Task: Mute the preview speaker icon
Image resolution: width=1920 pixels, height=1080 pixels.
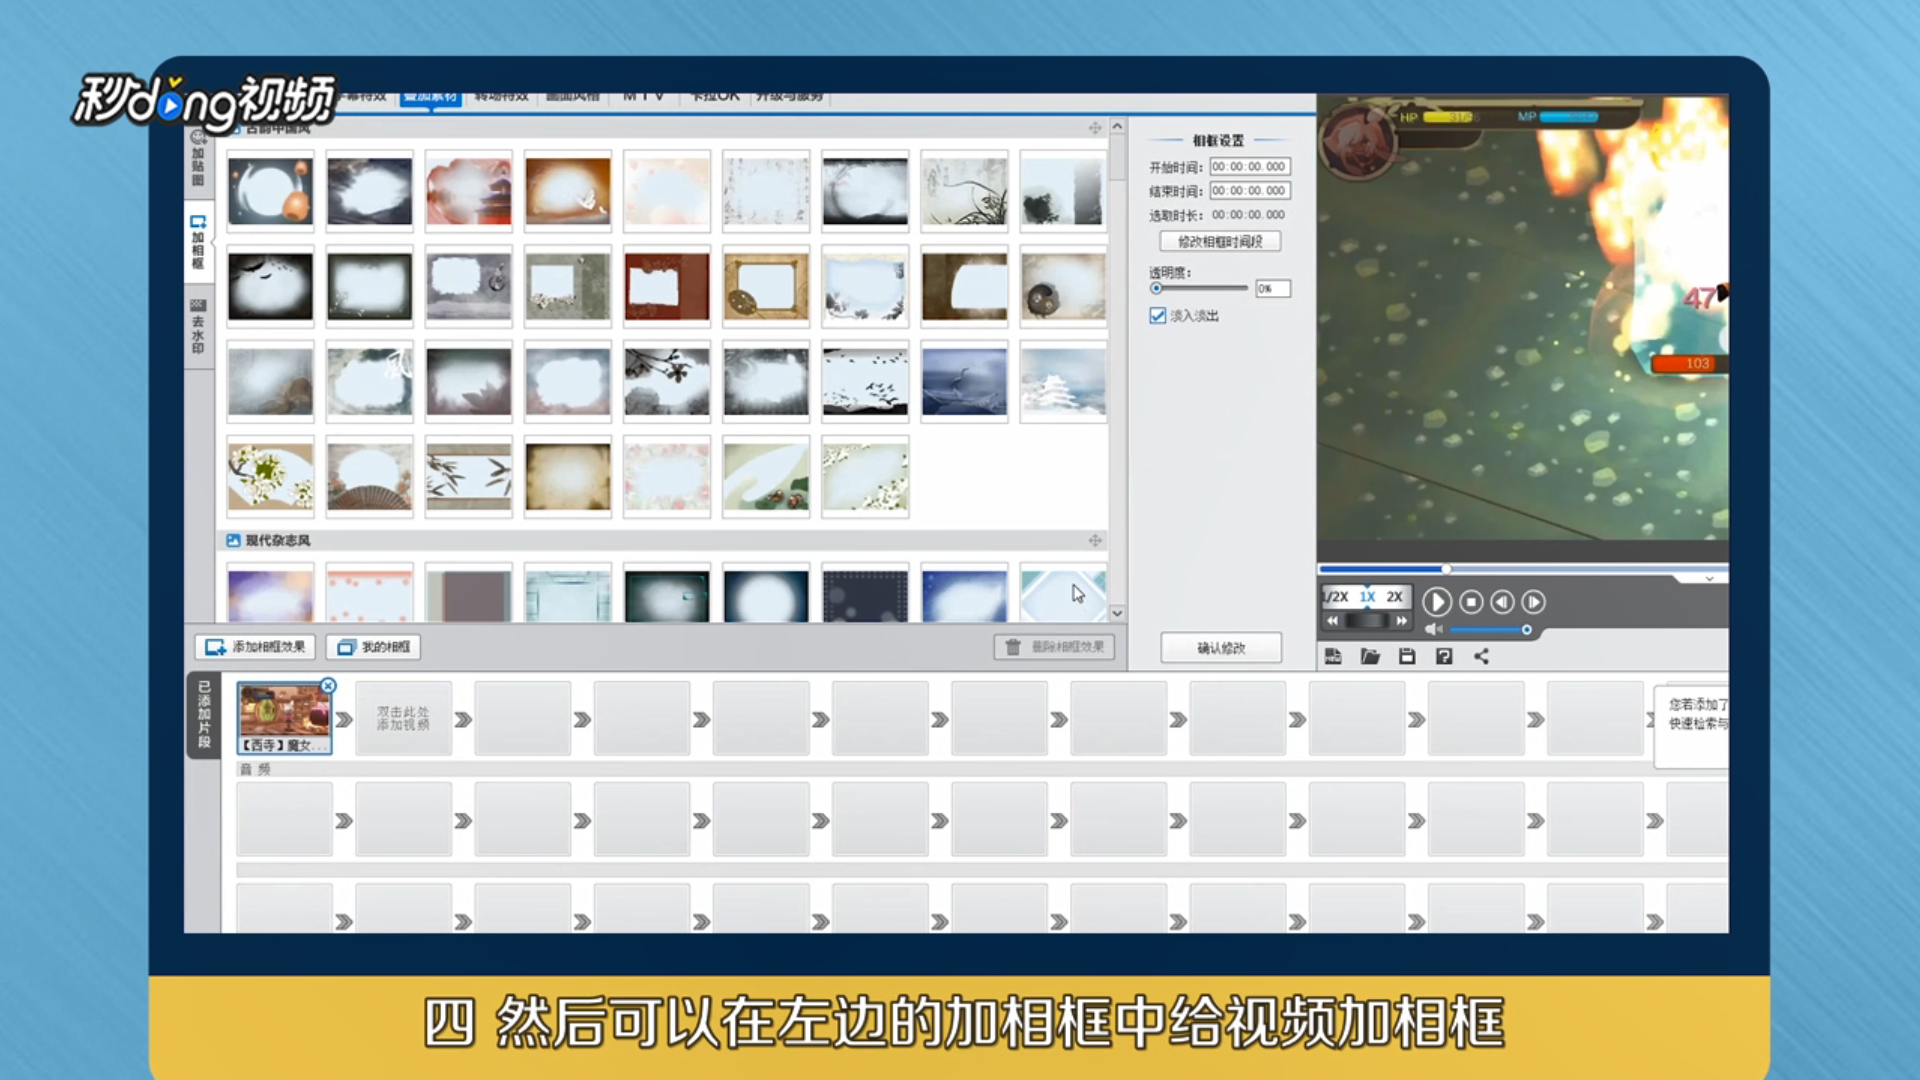Action: coord(1433,630)
